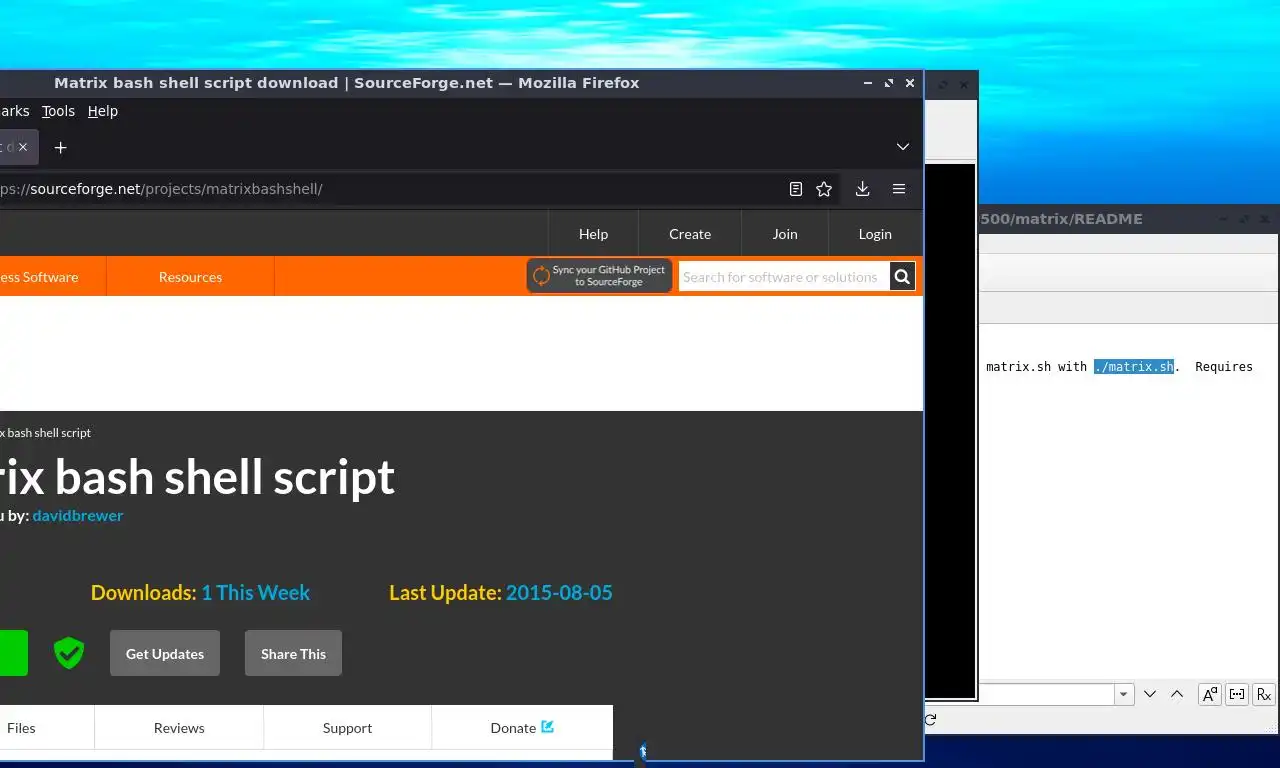Click the '2015-08-05' last update date
Image resolution: width=1280 pixels, height=768 pixels.
[559, 592]
